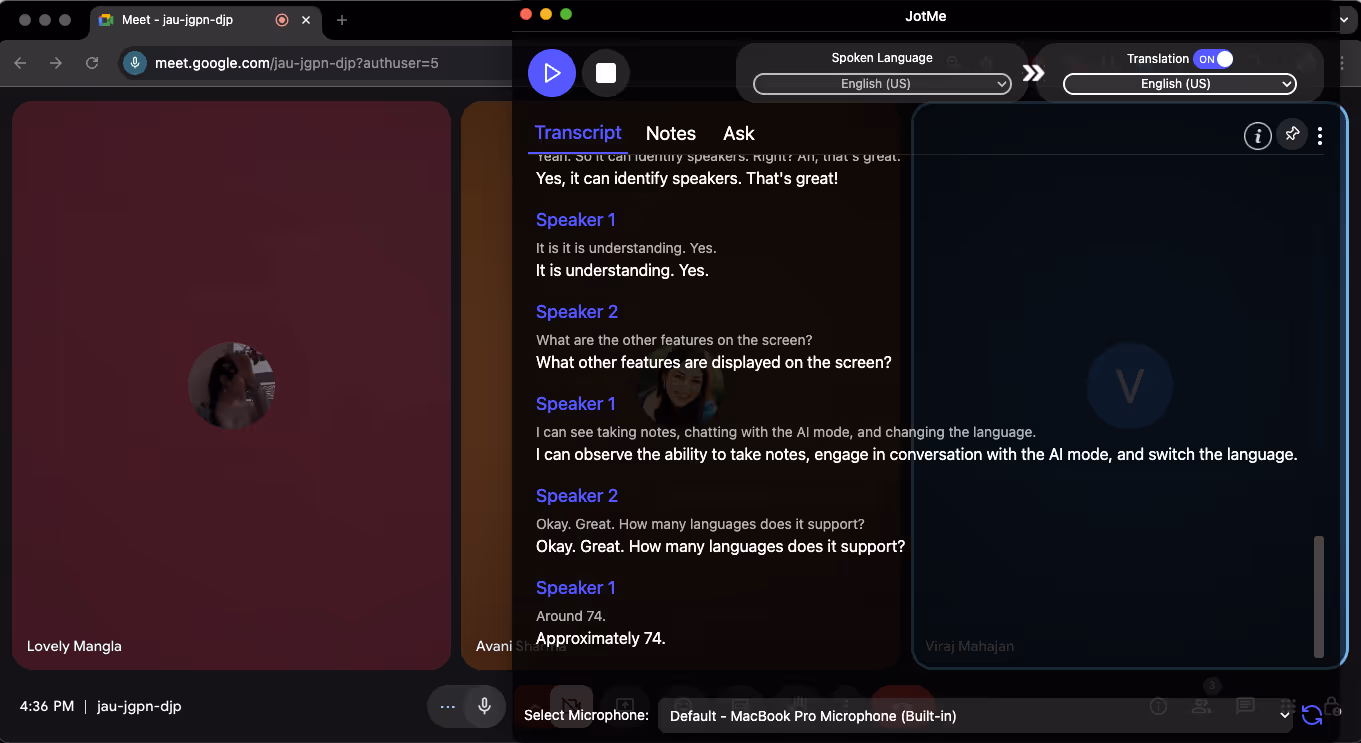Click 'Okay. Great. How many languages does it support?' translation
The image size is (1361, 743).
click(x=720, y=546)
